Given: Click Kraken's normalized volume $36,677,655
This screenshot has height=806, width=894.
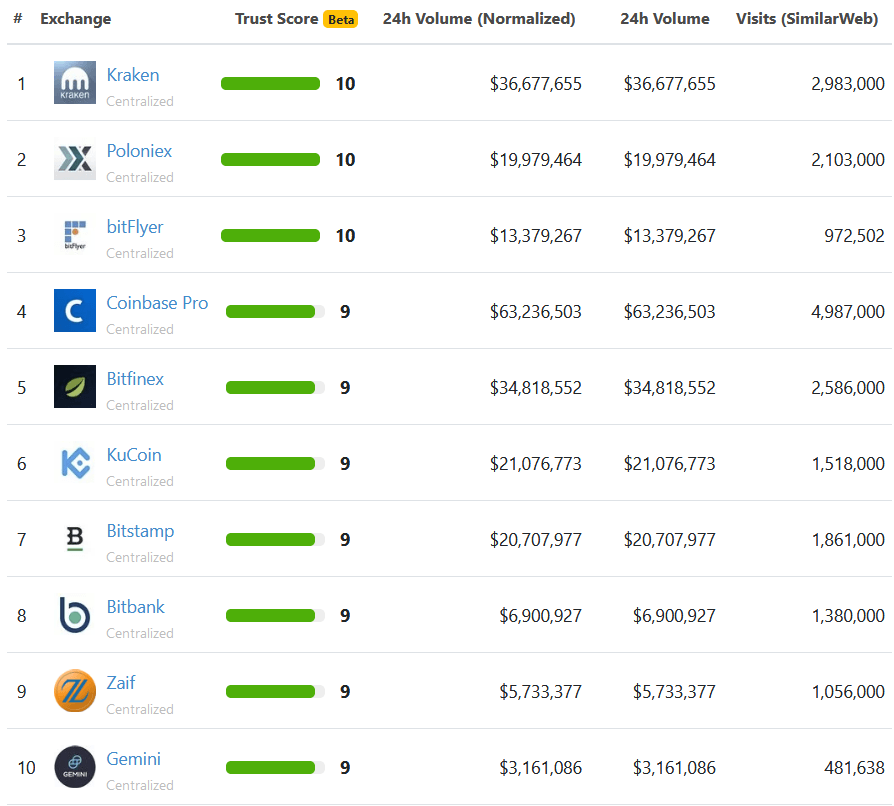Looking at the screenshot, I should 536,84.
